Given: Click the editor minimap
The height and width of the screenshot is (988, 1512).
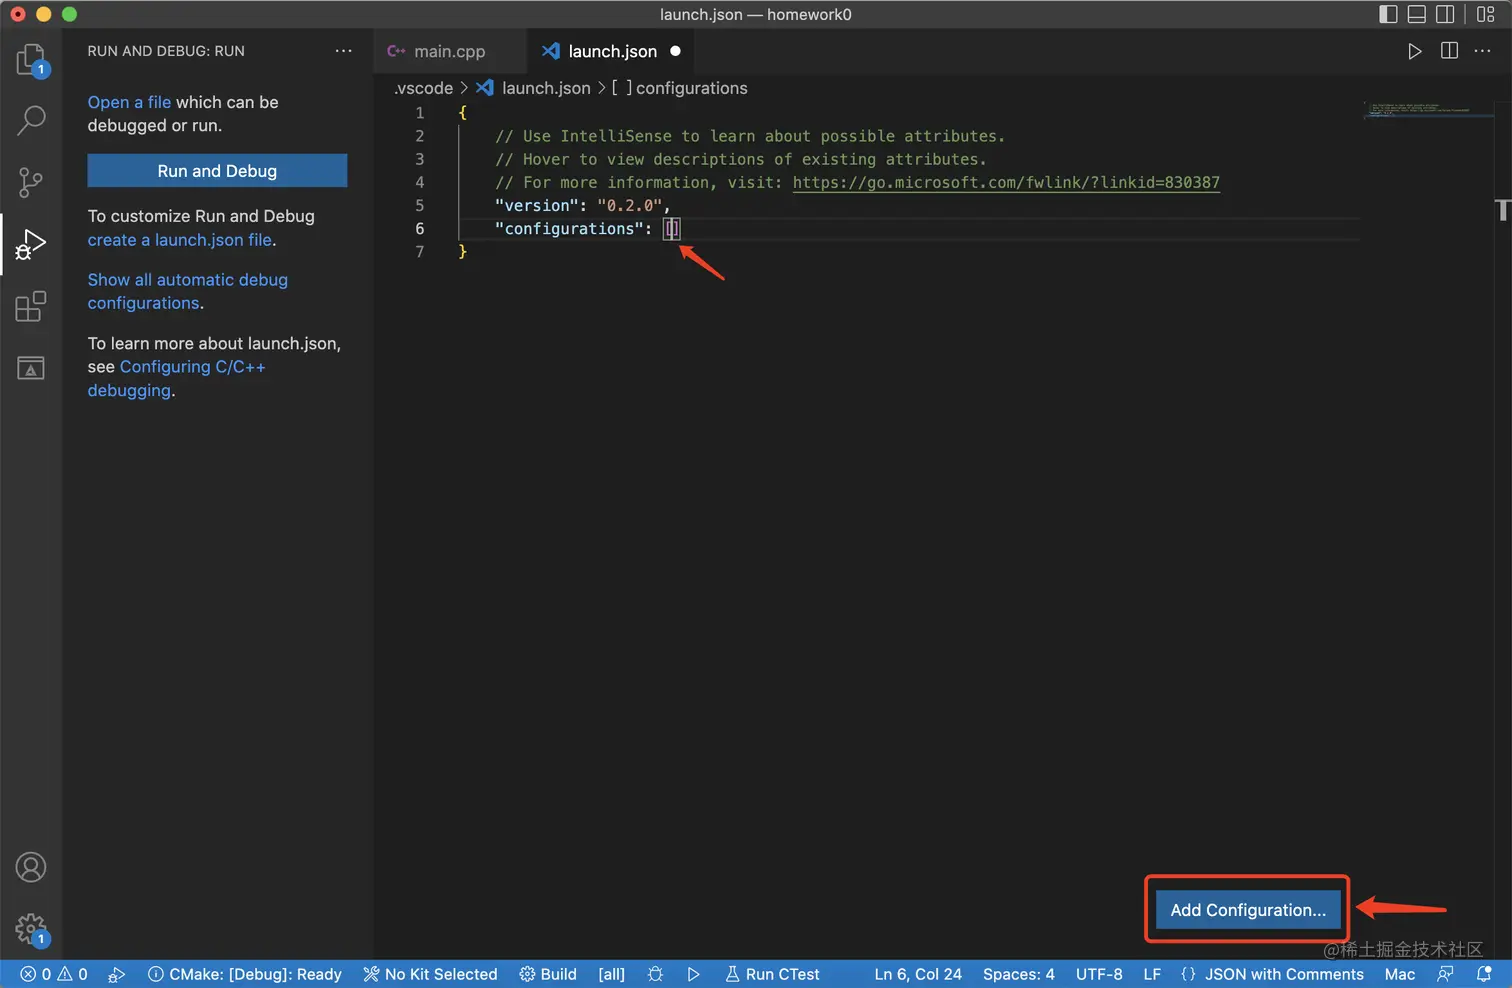Looking at the screenshot, I should tap(1428, 110).
